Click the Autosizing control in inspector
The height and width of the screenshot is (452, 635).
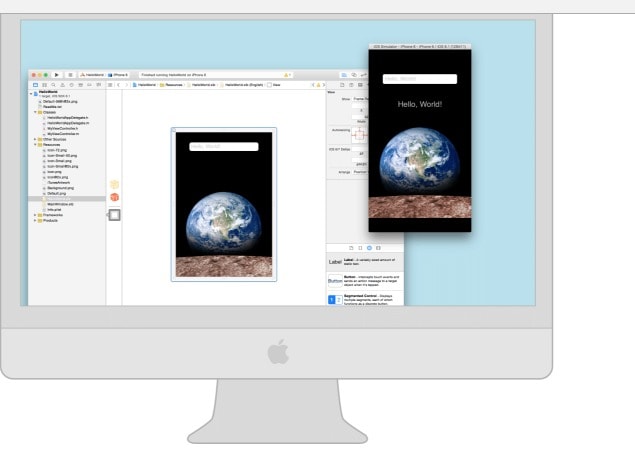tap(359, 135)
